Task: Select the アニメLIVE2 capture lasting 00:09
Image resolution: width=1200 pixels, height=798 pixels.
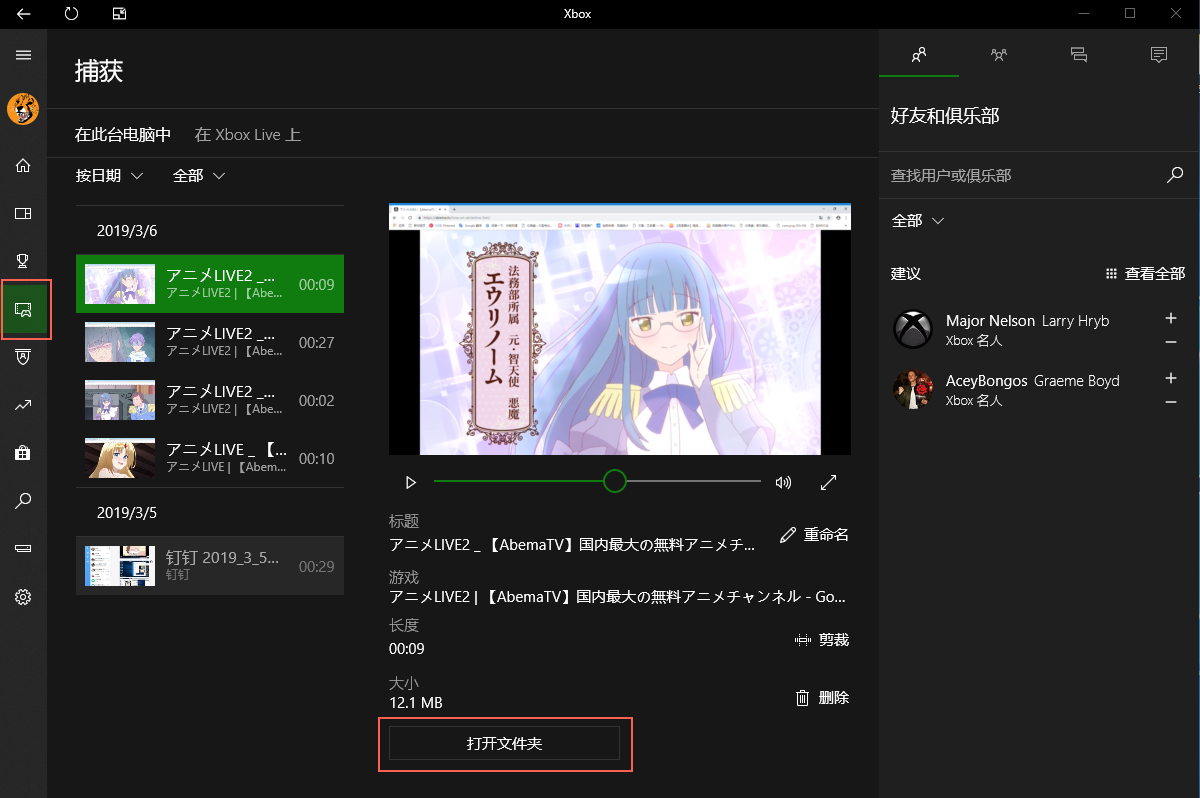Action: pos(210,284)
